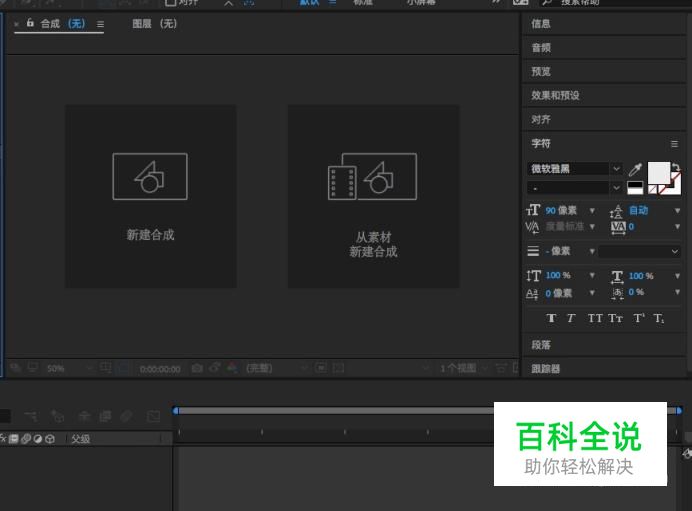Click the search help magnifier icon
The height and width of the screenshot is (511, 692).
pos(547,3)
